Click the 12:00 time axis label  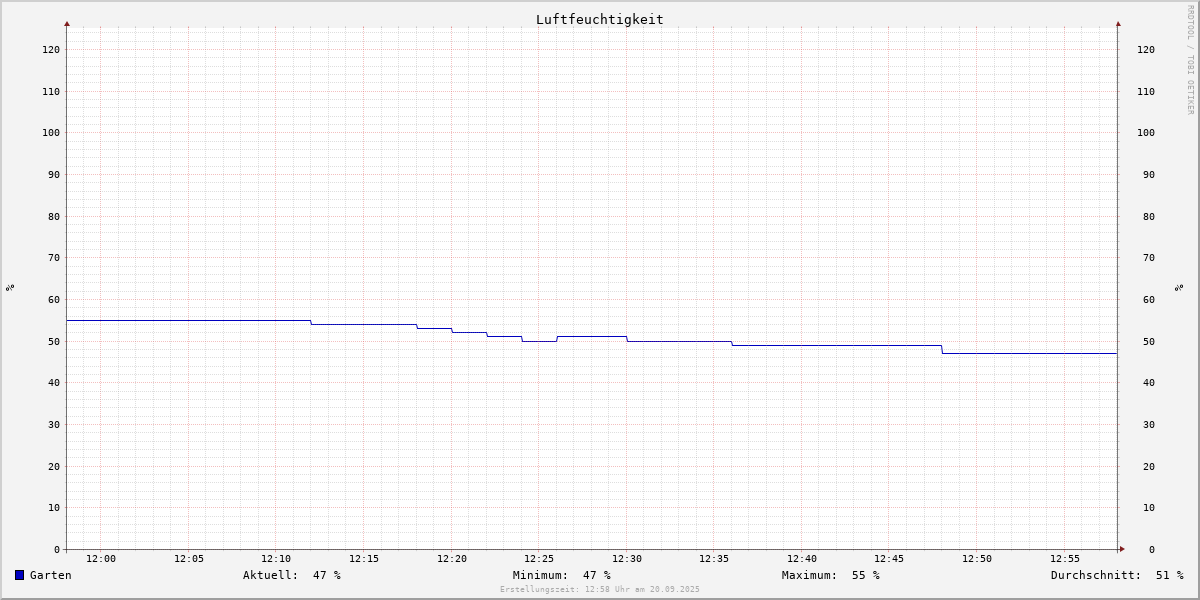101,559
